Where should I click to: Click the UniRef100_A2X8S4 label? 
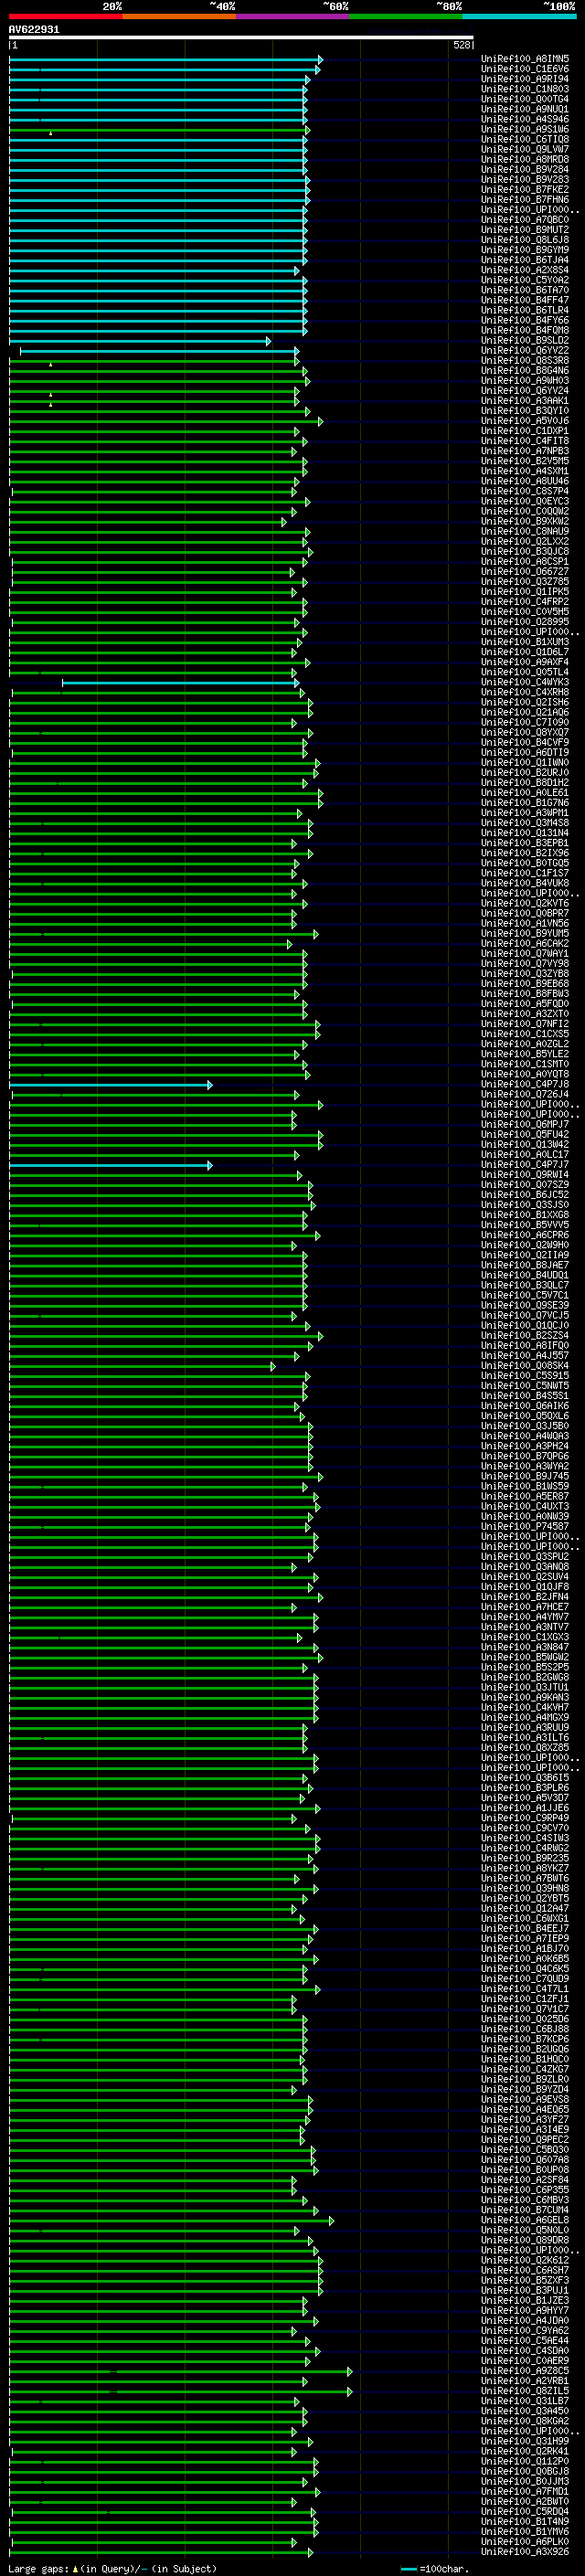tap(525, 270)
